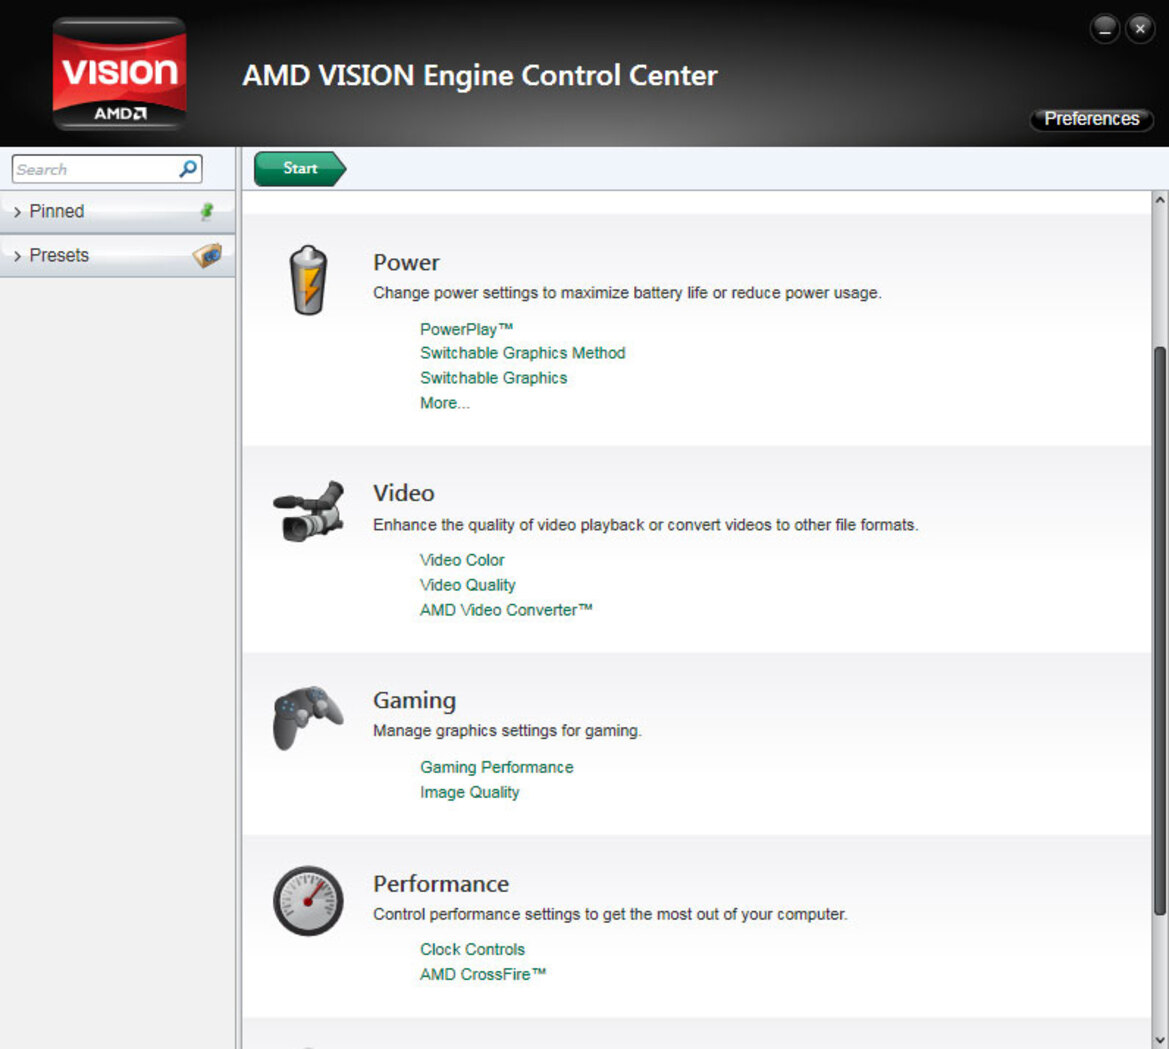The image size is (1169, 1049).
Task: Go to the Start page button
Action: click(x=300, y=168)
